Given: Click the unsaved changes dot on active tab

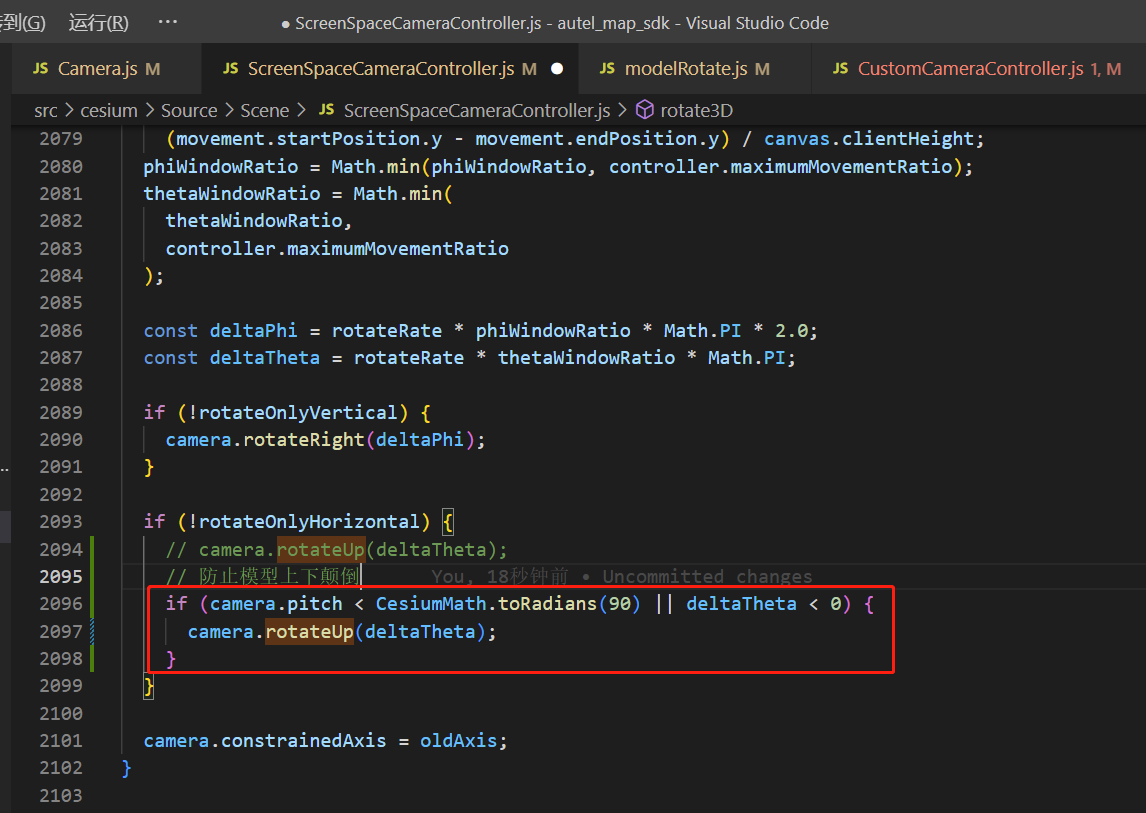Looking at the screenshot, I should 559,69.
